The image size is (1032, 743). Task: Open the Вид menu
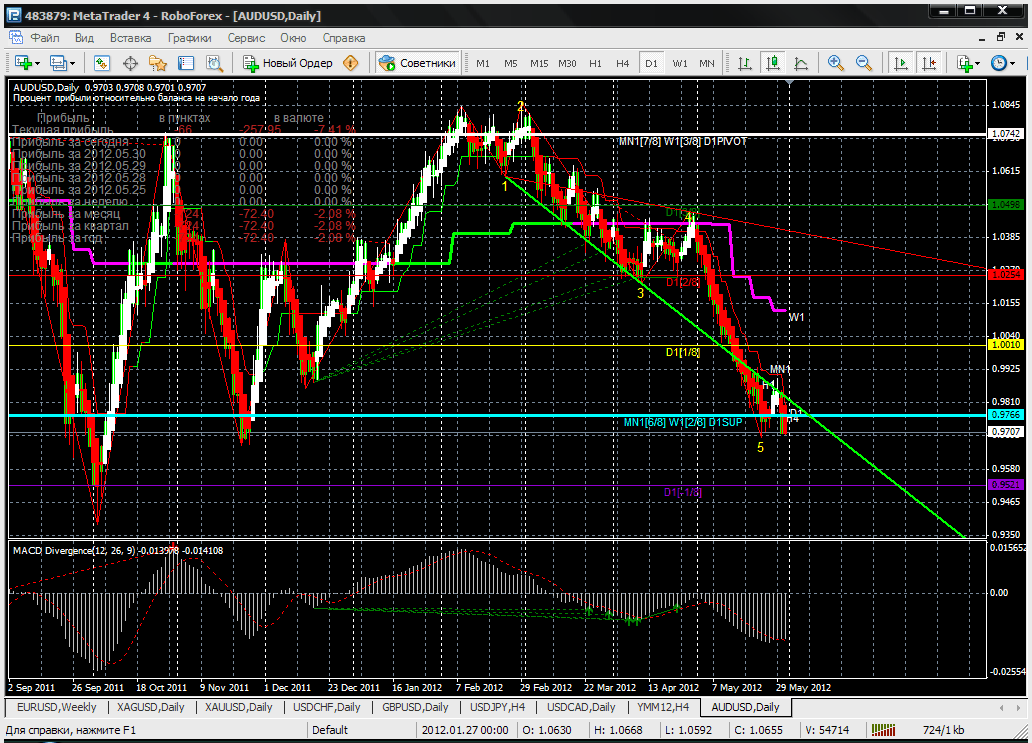pos(84,38)
